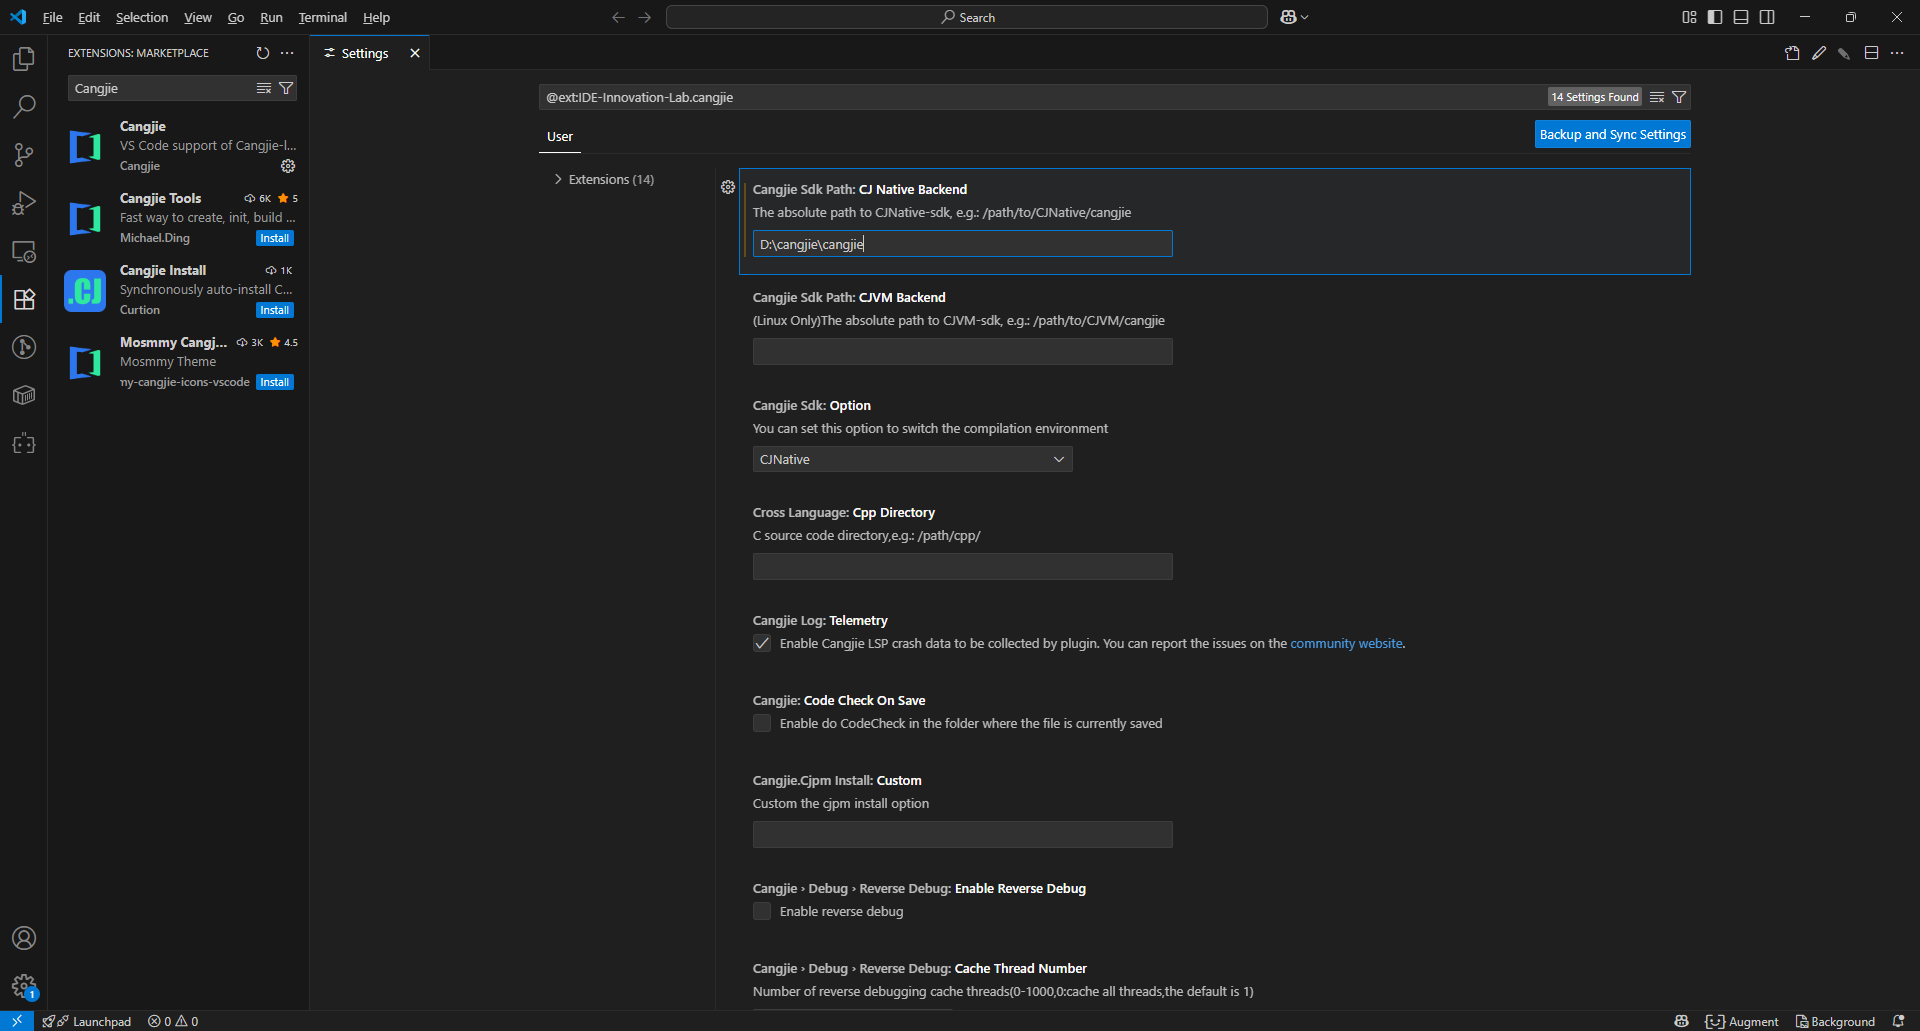Image resolution: width=1920 pixels, height=1031 pixels.
Task: Install the Cangjie Tools extension
Action: (x=274, y=238)
